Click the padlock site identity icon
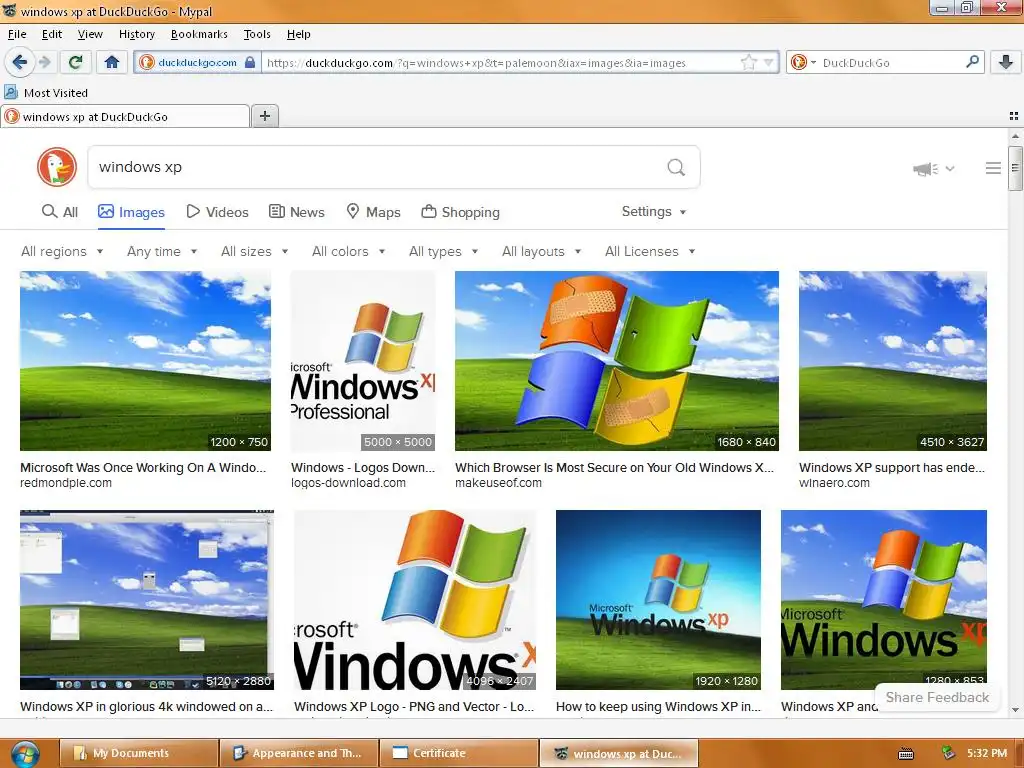 point(249,63)
